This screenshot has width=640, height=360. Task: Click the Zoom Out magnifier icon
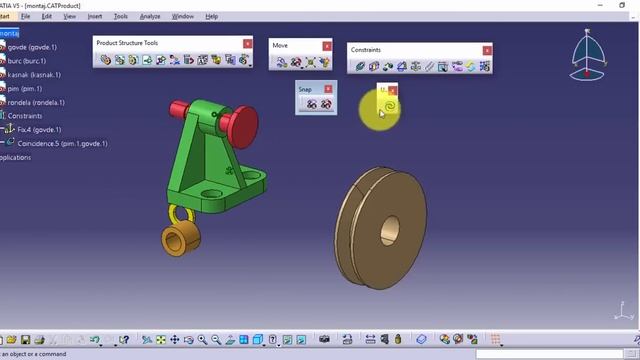(x=216, y=340)
